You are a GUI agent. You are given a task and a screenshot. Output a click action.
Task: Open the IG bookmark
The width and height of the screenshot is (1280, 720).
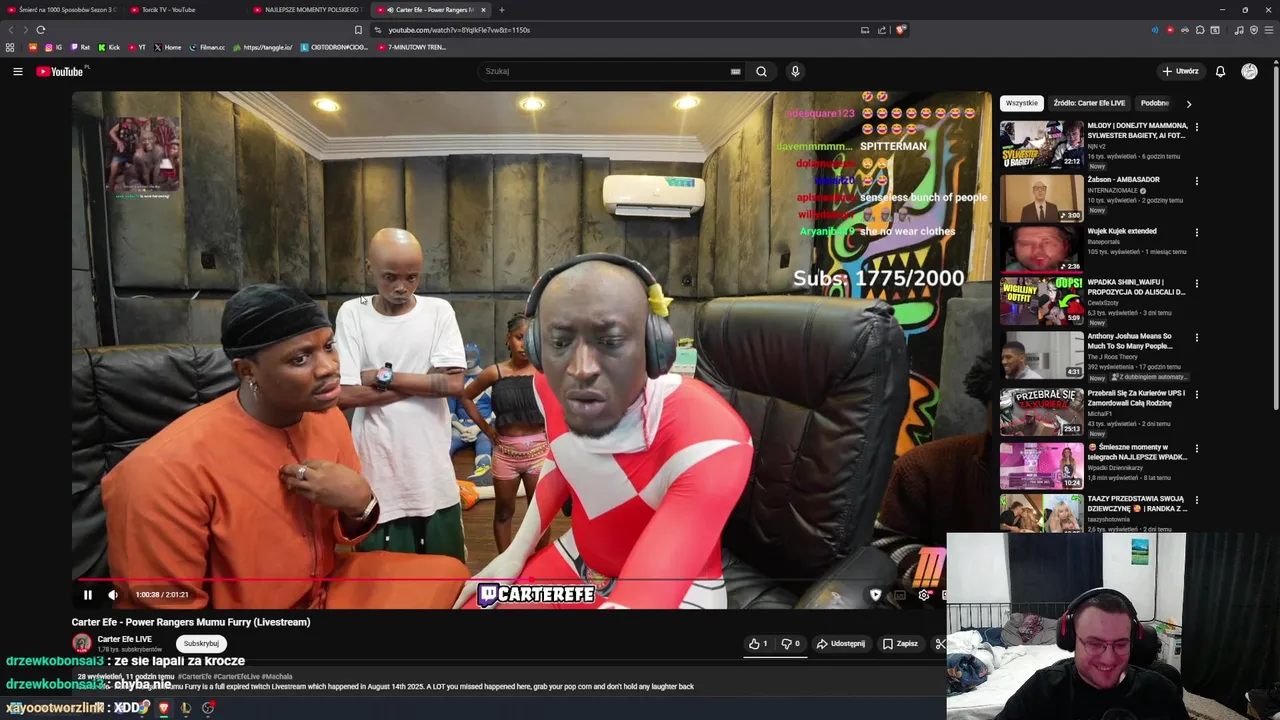click(x=53, y=47)
